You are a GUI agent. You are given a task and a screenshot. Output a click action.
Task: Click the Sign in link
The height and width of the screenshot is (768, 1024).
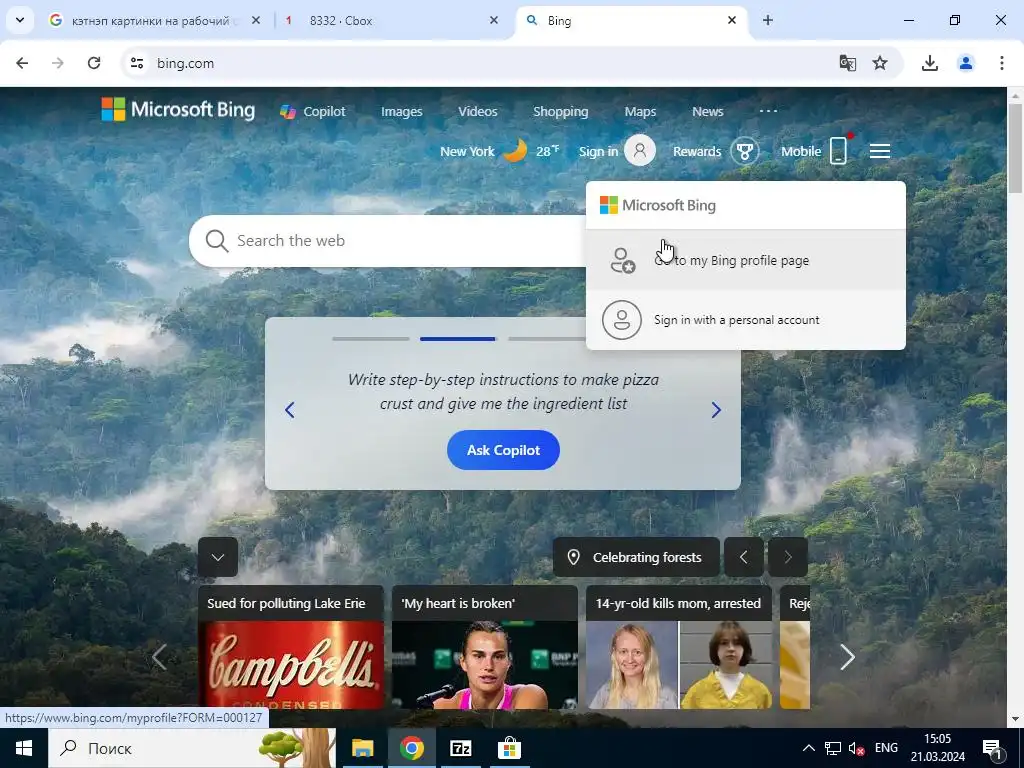[598, 152]
